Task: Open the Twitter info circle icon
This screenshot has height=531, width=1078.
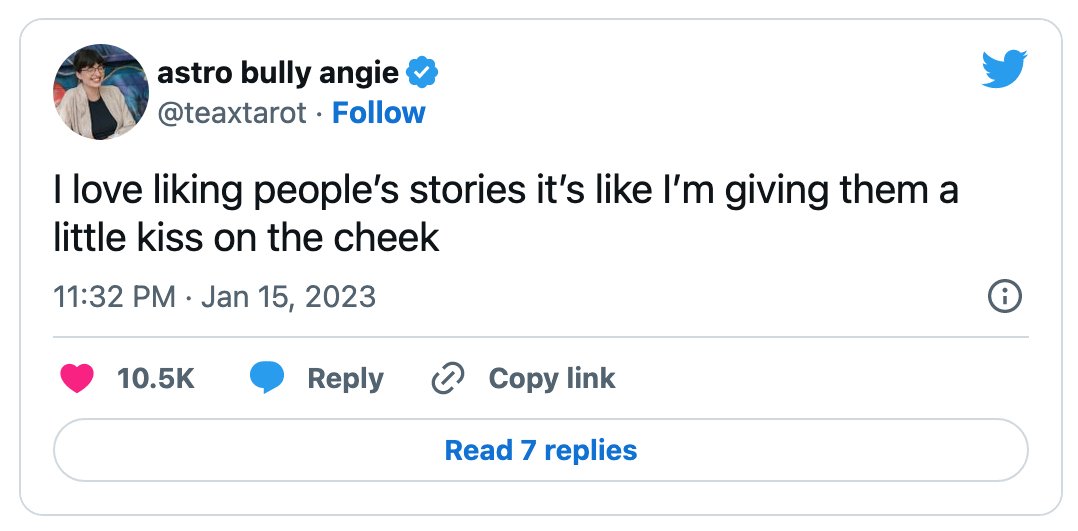Action: (x=1004, y=297)
